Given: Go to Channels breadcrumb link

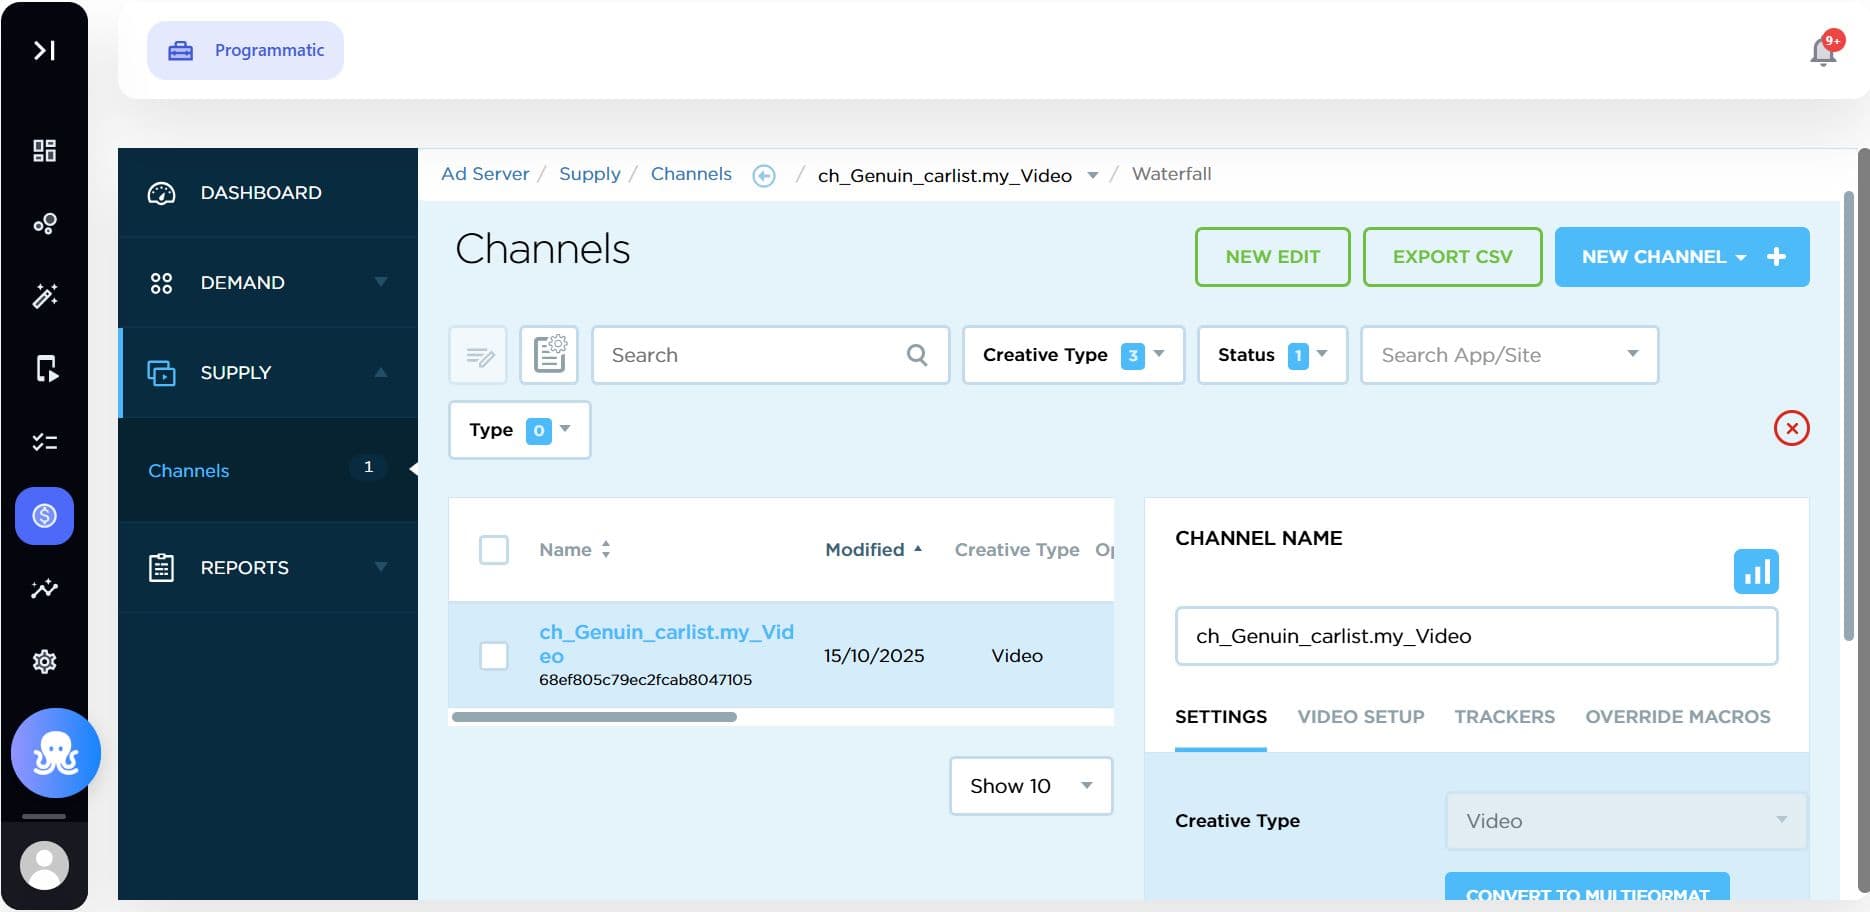Looking at the screenshot, I should tap(691, 174).
